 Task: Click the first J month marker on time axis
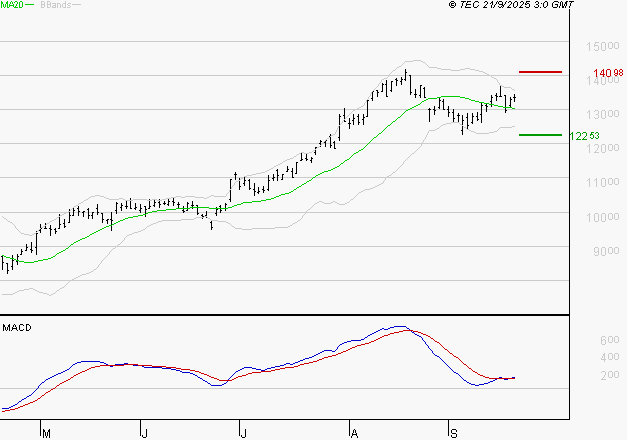145,433
